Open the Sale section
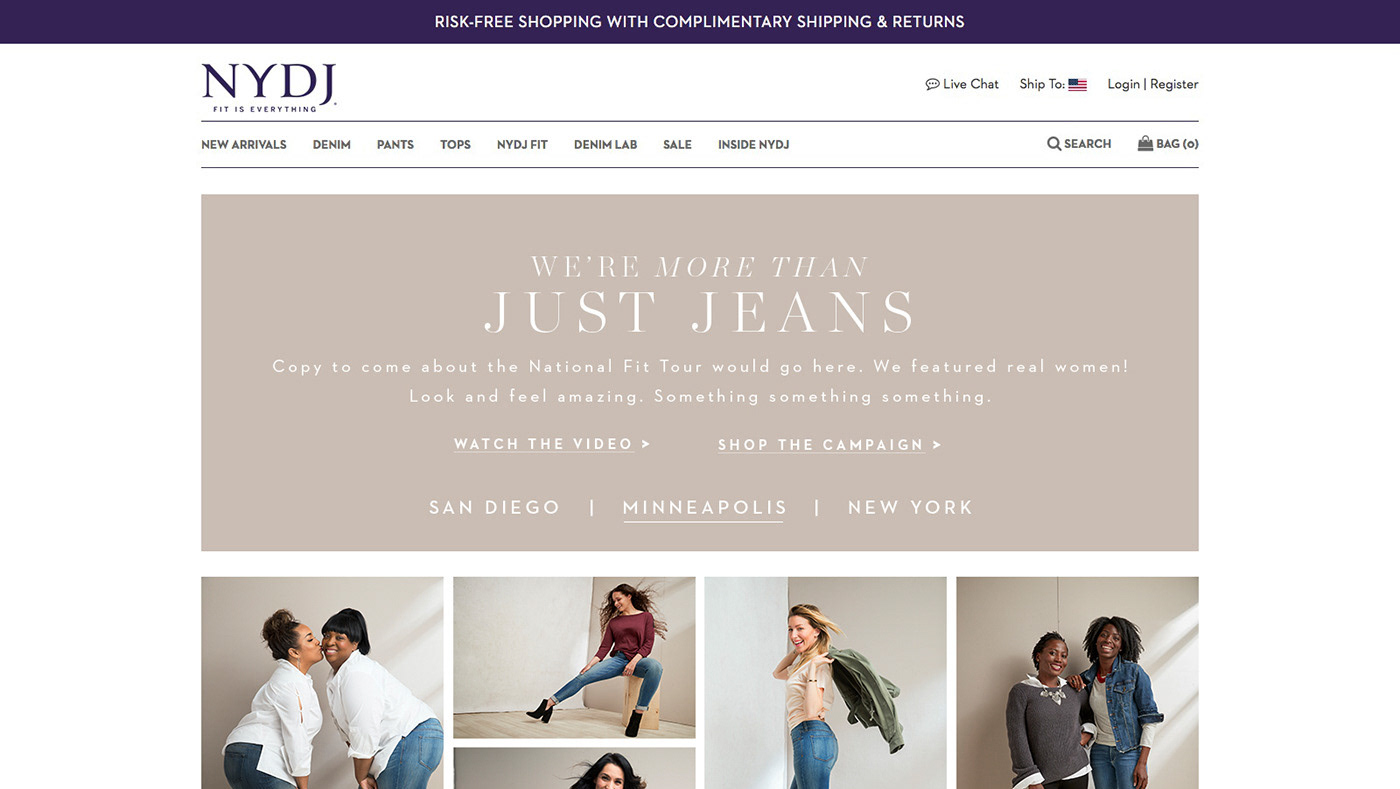This screenshot has width=1400, height=789. coord(677,145)
